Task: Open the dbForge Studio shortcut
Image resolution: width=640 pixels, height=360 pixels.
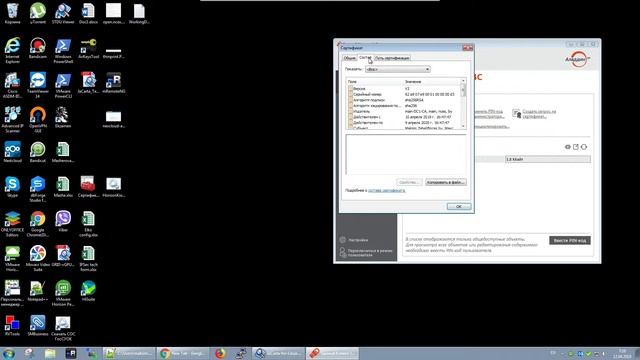Action: [x=38, y=189]
